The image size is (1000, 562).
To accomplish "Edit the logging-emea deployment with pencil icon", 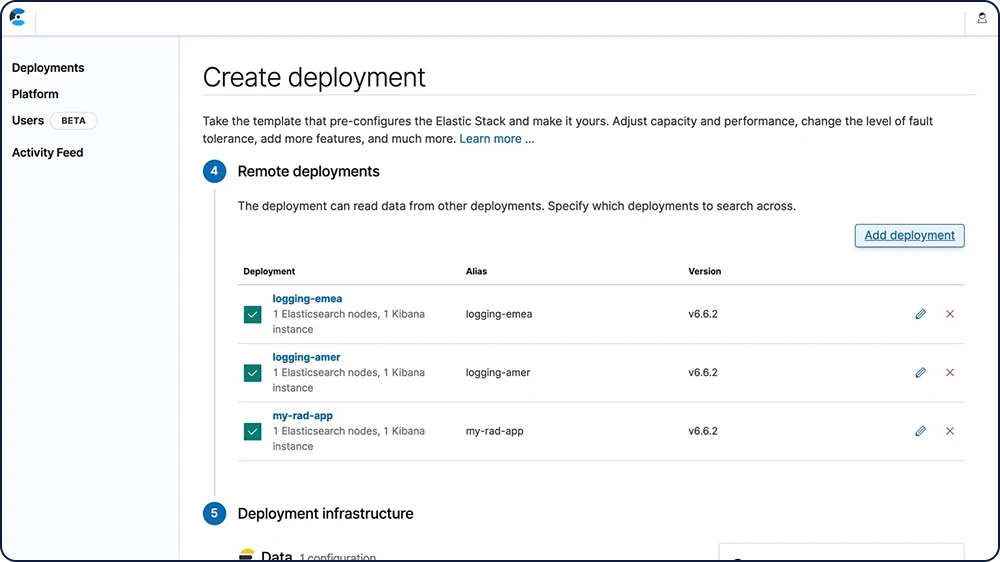I will [x=920, y=314].
